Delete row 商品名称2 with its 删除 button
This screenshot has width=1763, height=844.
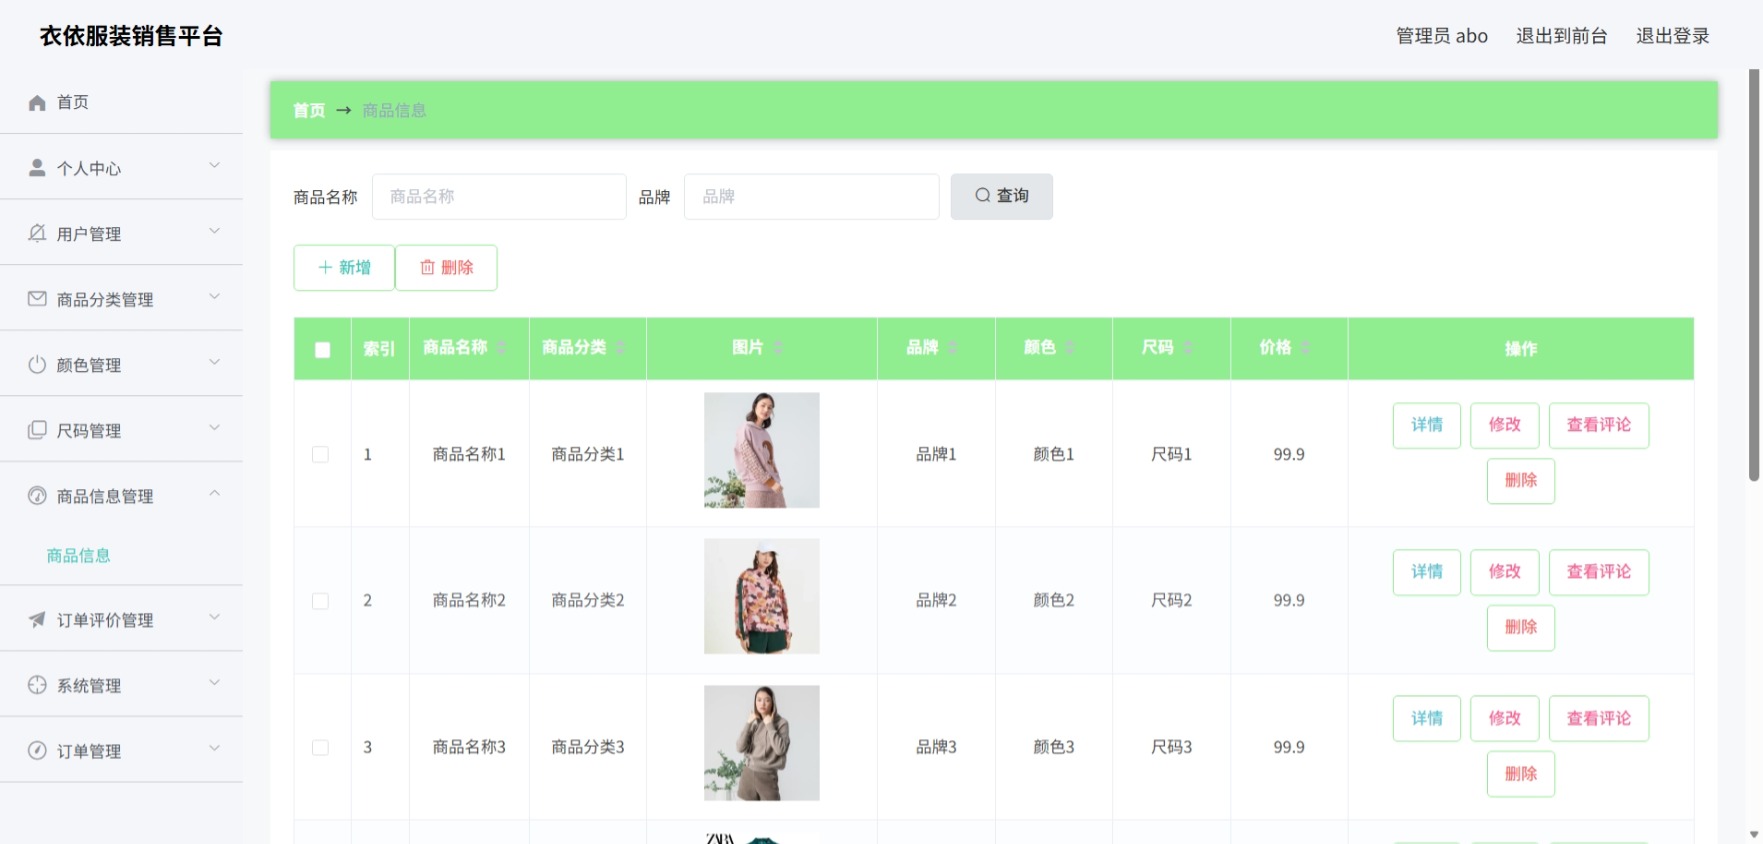(1521, 628)
